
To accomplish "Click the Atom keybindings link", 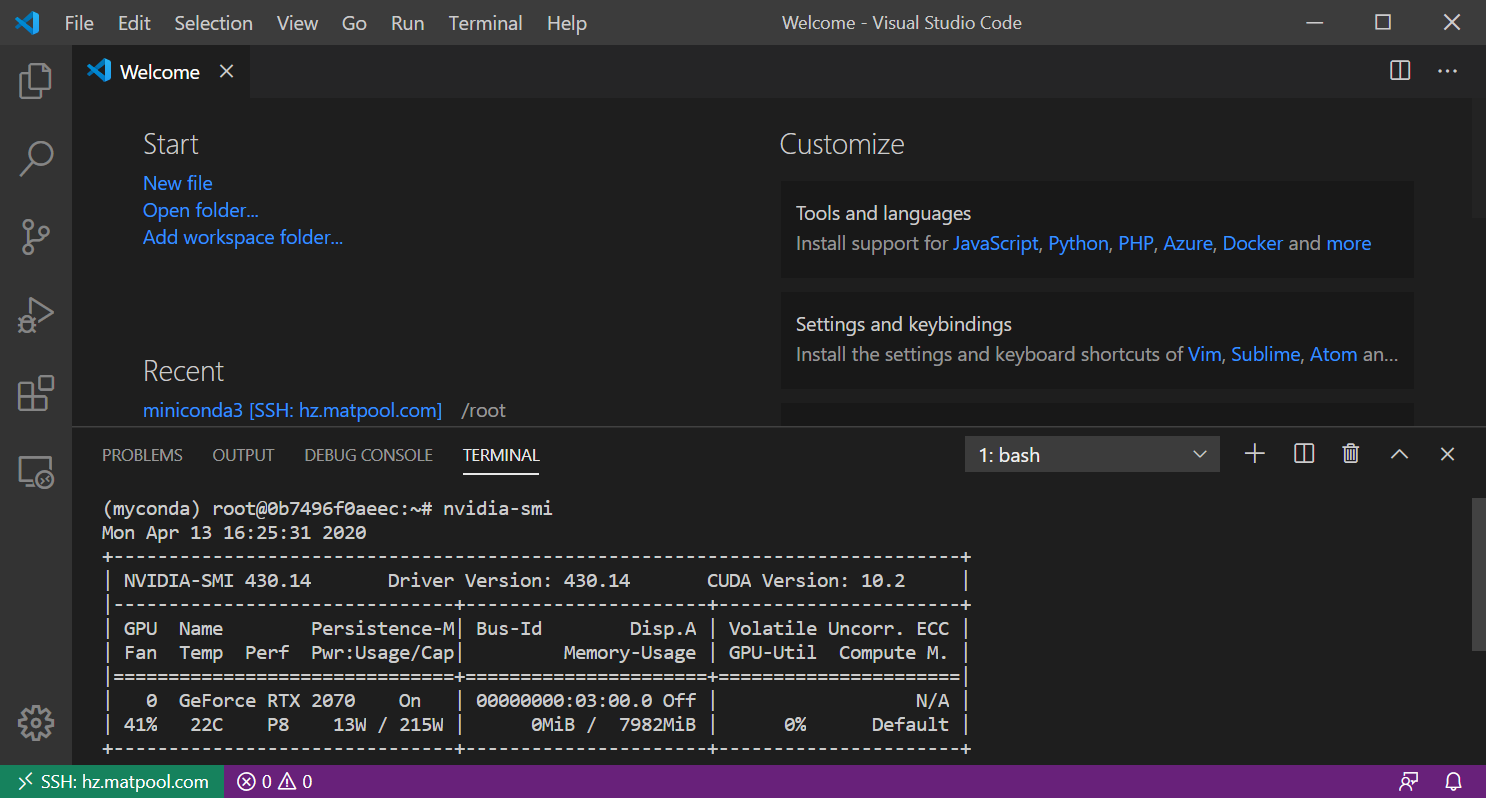I will (1333, 354).
